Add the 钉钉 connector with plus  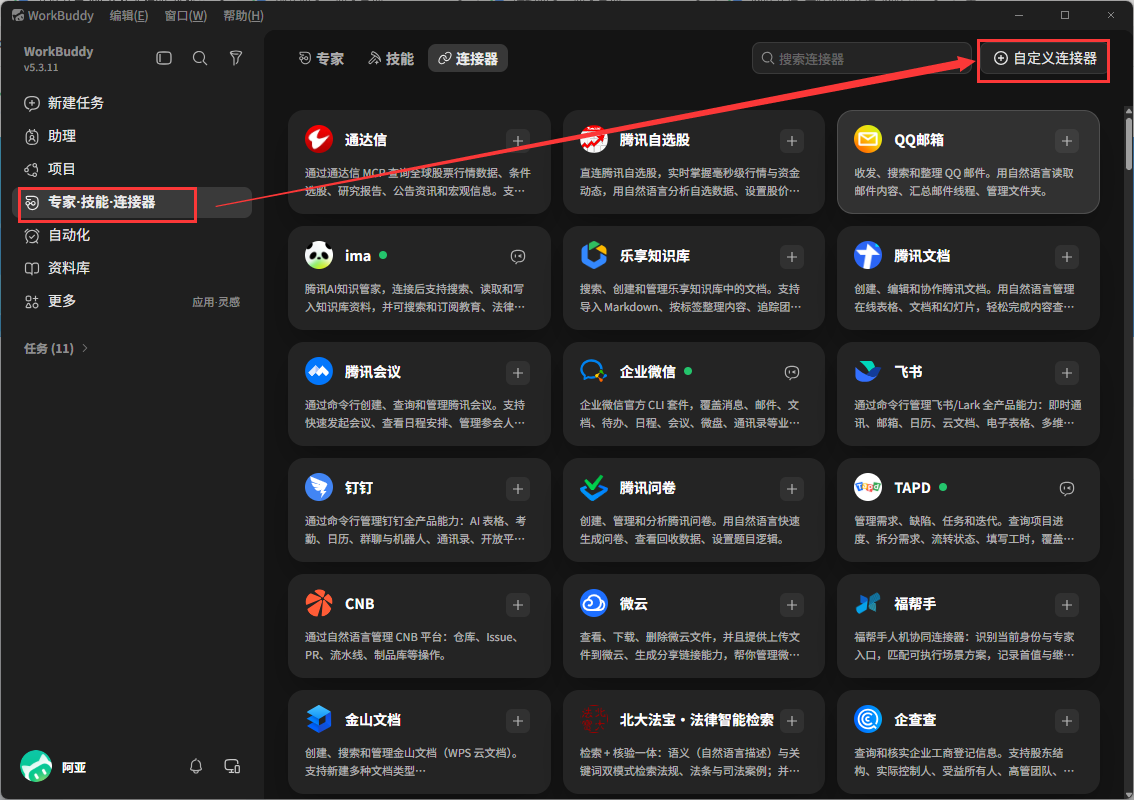(x=518, y=489)
